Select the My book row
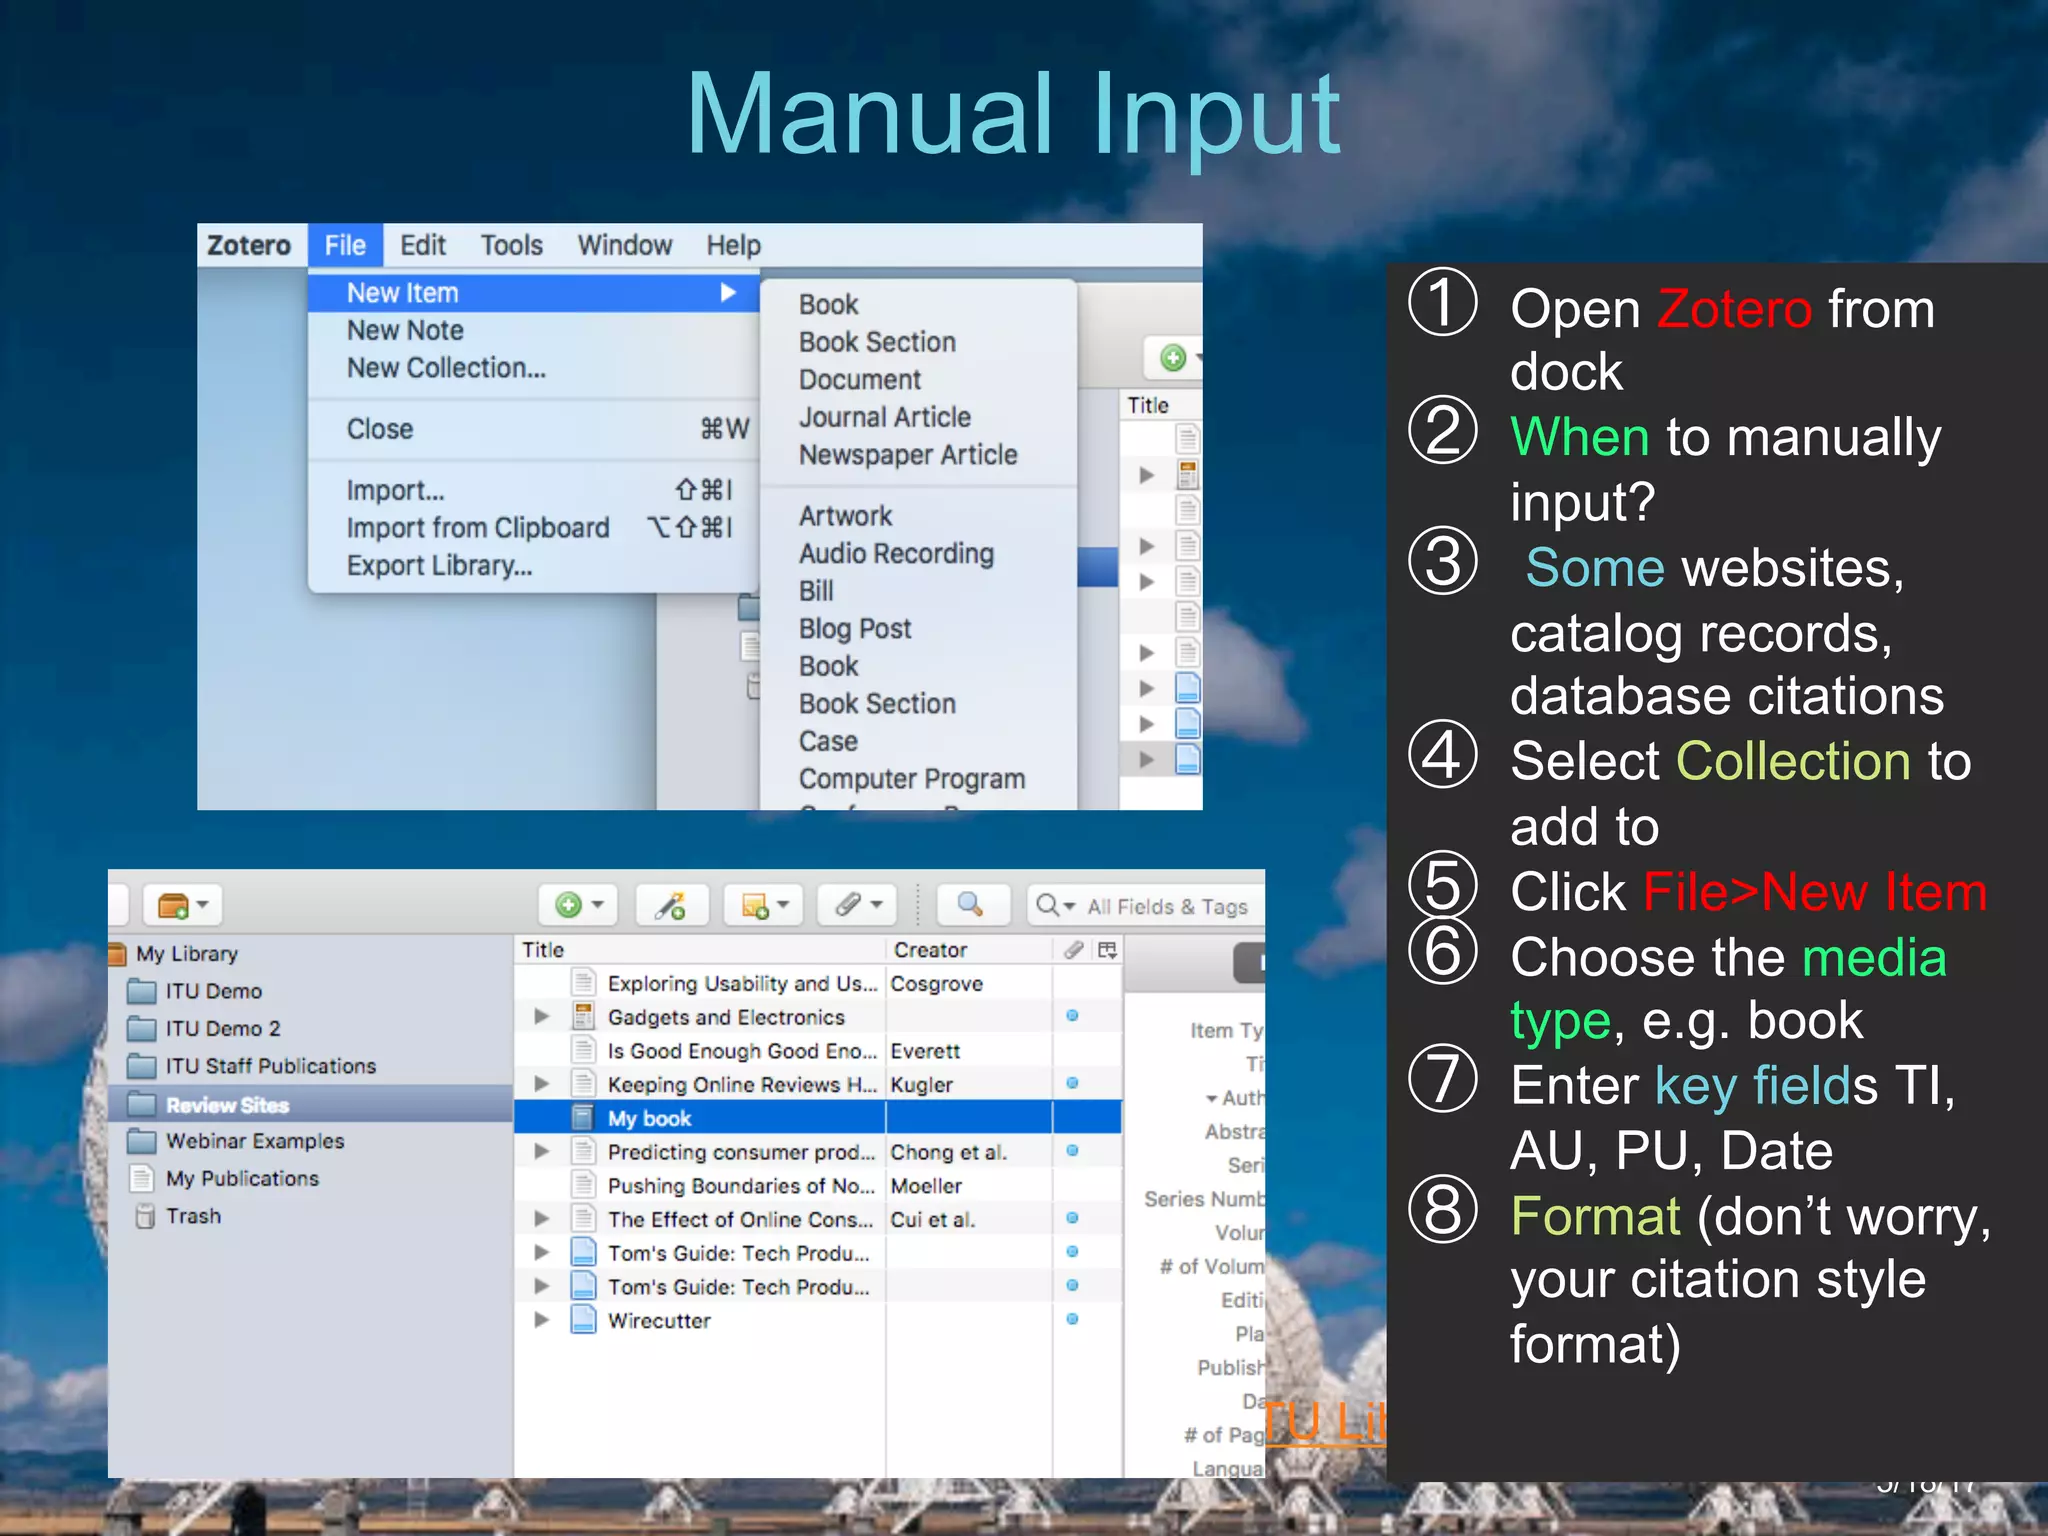Image resolution: width=2048 pixels, height=1536 pixels. tap(817, 1118)
